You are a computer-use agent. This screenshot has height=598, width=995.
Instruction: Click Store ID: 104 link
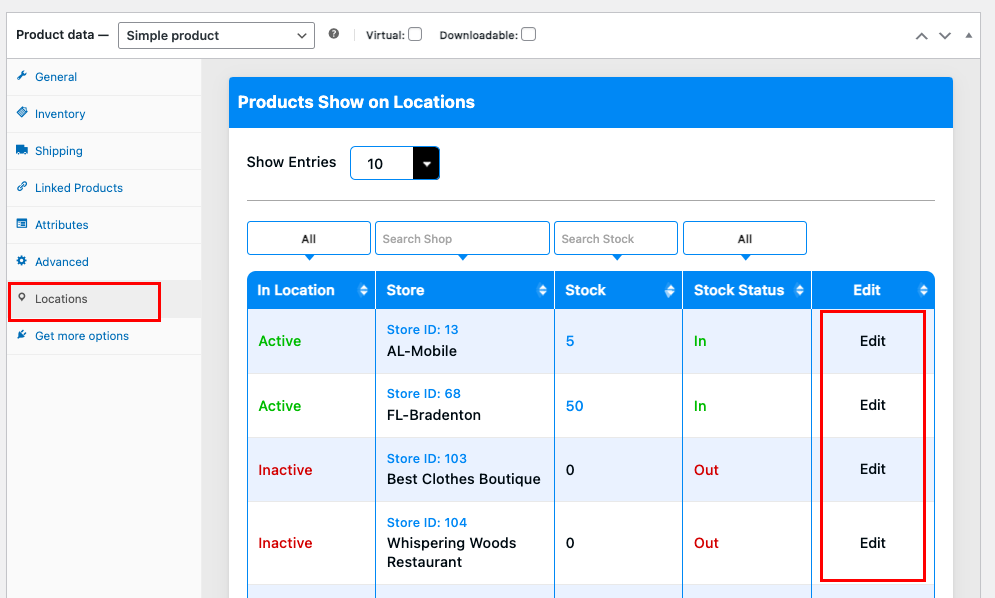tap(426, 522)
